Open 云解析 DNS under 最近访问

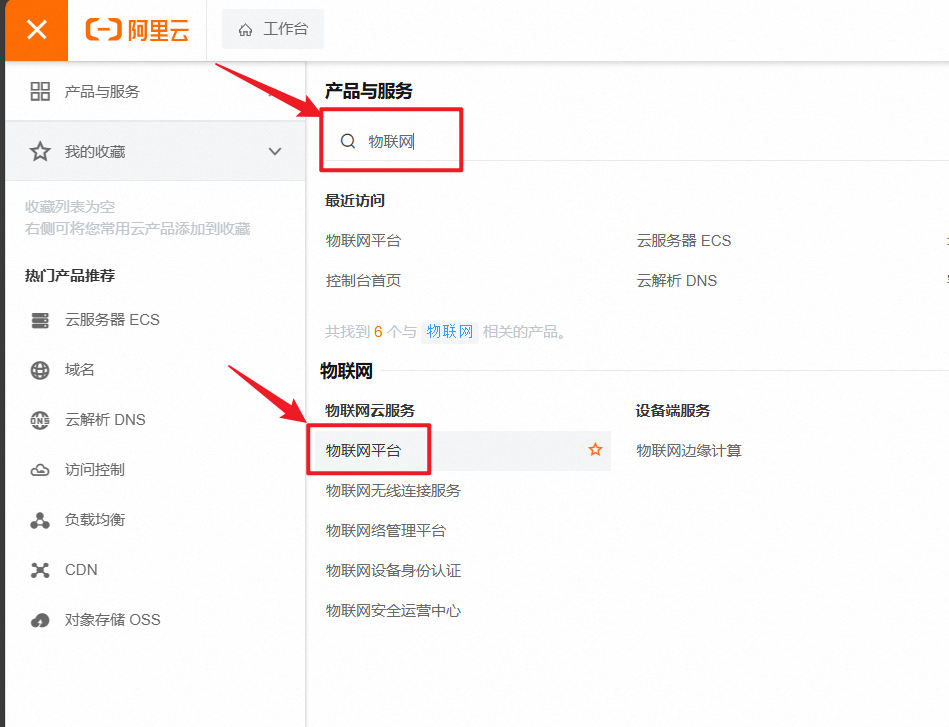[x=677, y=281]
